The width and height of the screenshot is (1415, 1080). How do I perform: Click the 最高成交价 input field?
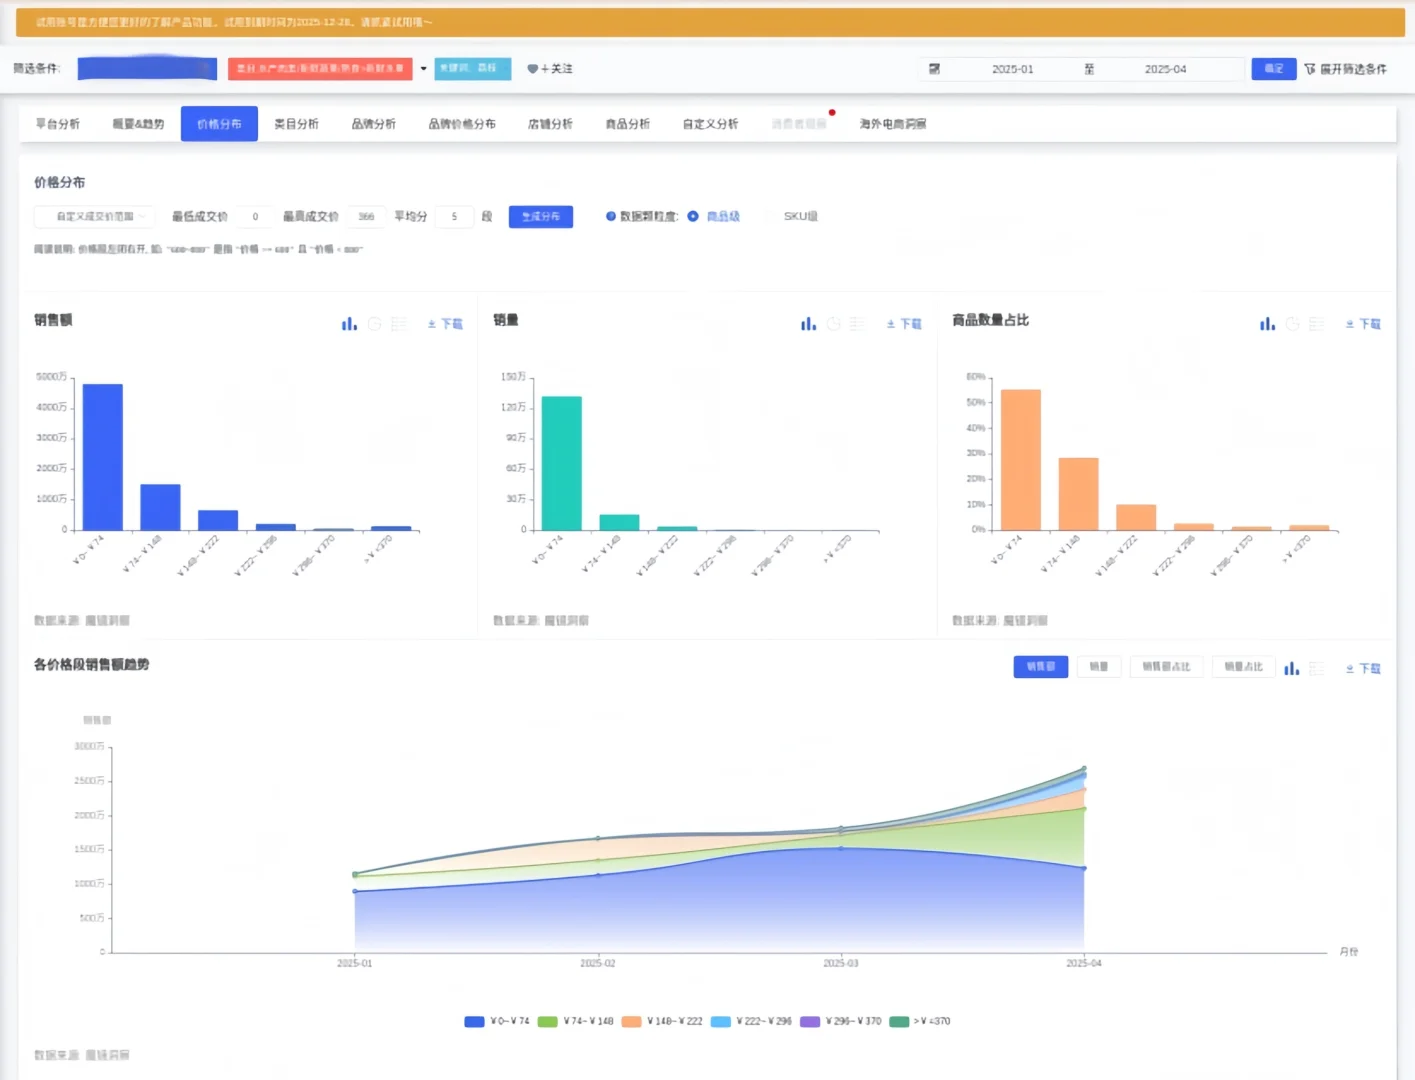coord(366,216)
